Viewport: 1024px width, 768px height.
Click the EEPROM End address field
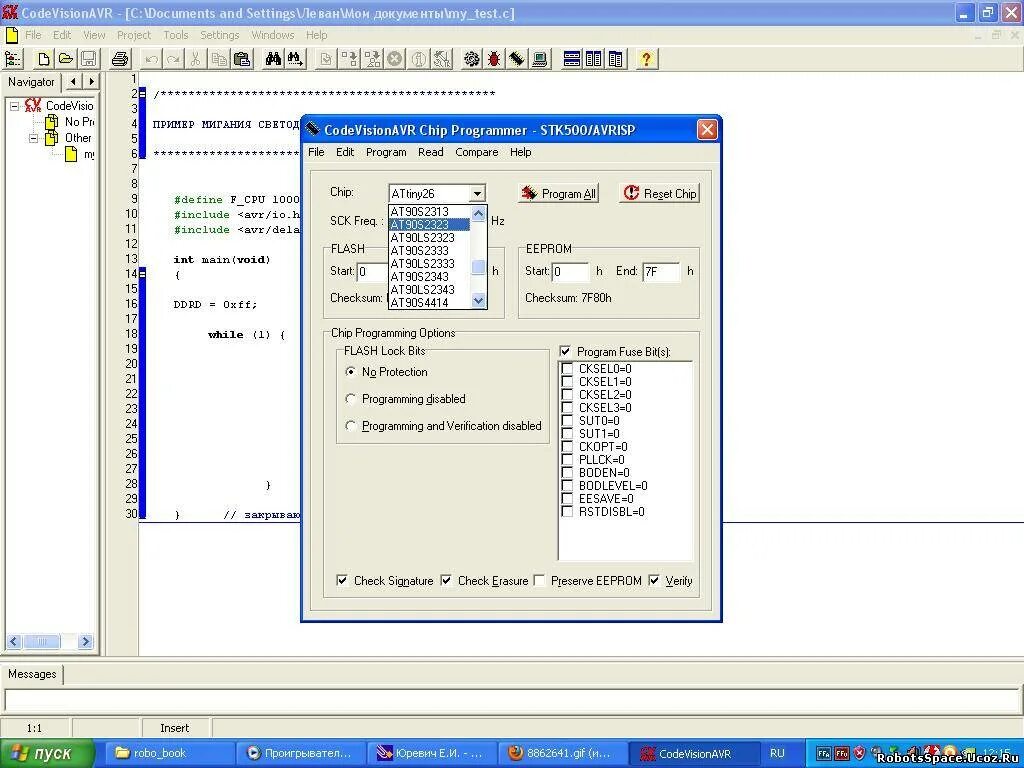(x=661, y=272)
